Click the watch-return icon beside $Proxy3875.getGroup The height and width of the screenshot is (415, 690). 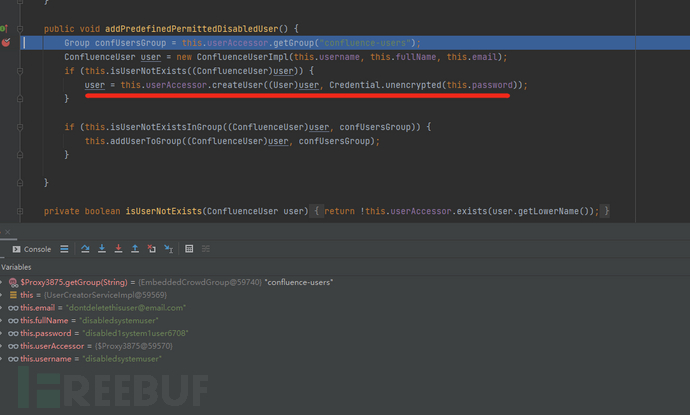[13, 283]
